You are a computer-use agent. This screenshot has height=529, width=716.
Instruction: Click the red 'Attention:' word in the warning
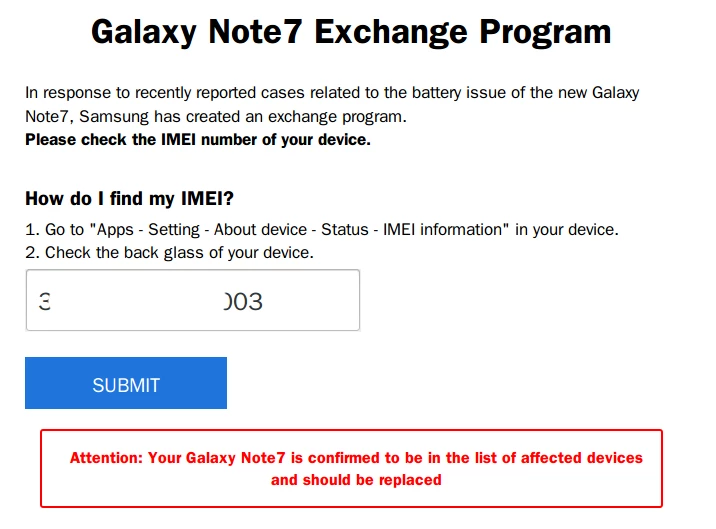(x=106, y=458)
